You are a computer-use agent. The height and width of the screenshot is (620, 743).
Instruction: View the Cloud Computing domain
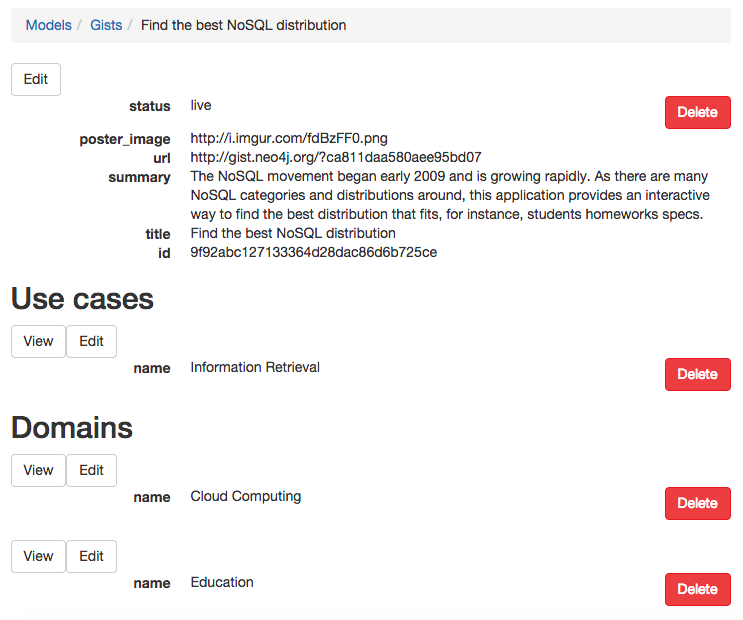(38, 470)
